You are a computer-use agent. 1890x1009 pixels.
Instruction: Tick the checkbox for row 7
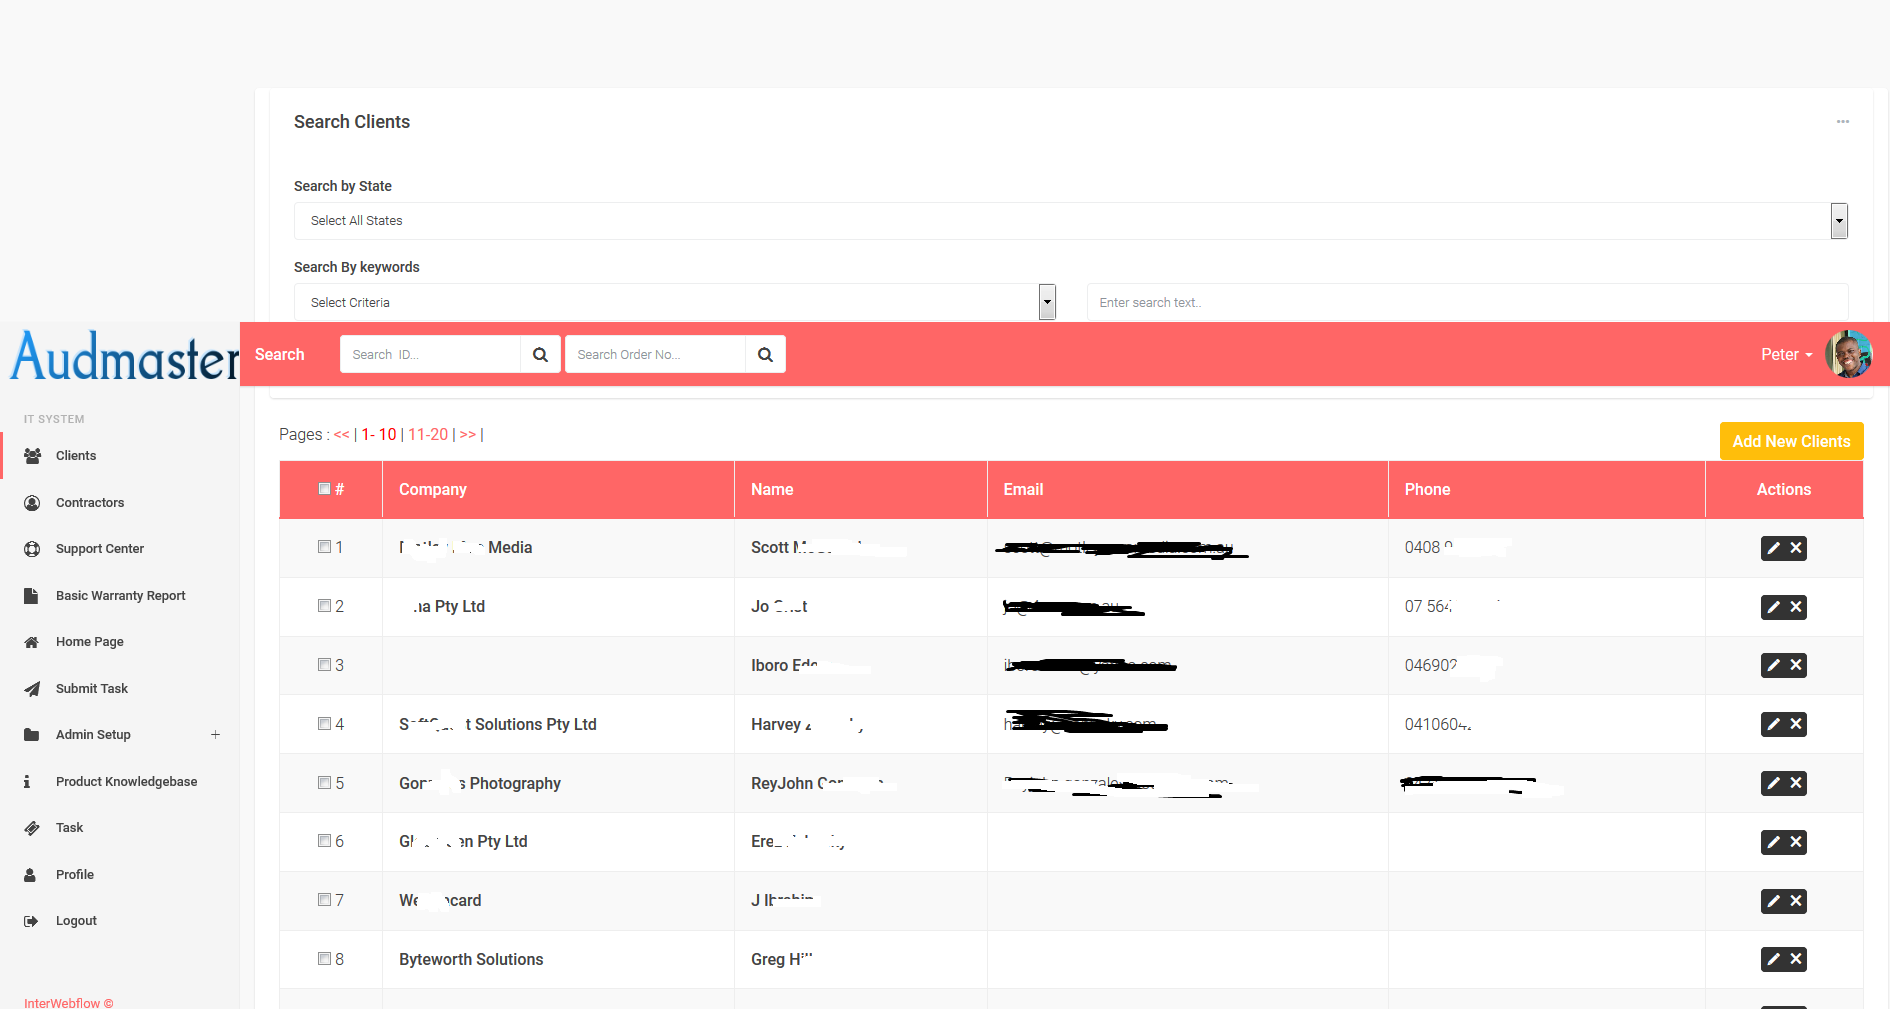click(324, 900)
